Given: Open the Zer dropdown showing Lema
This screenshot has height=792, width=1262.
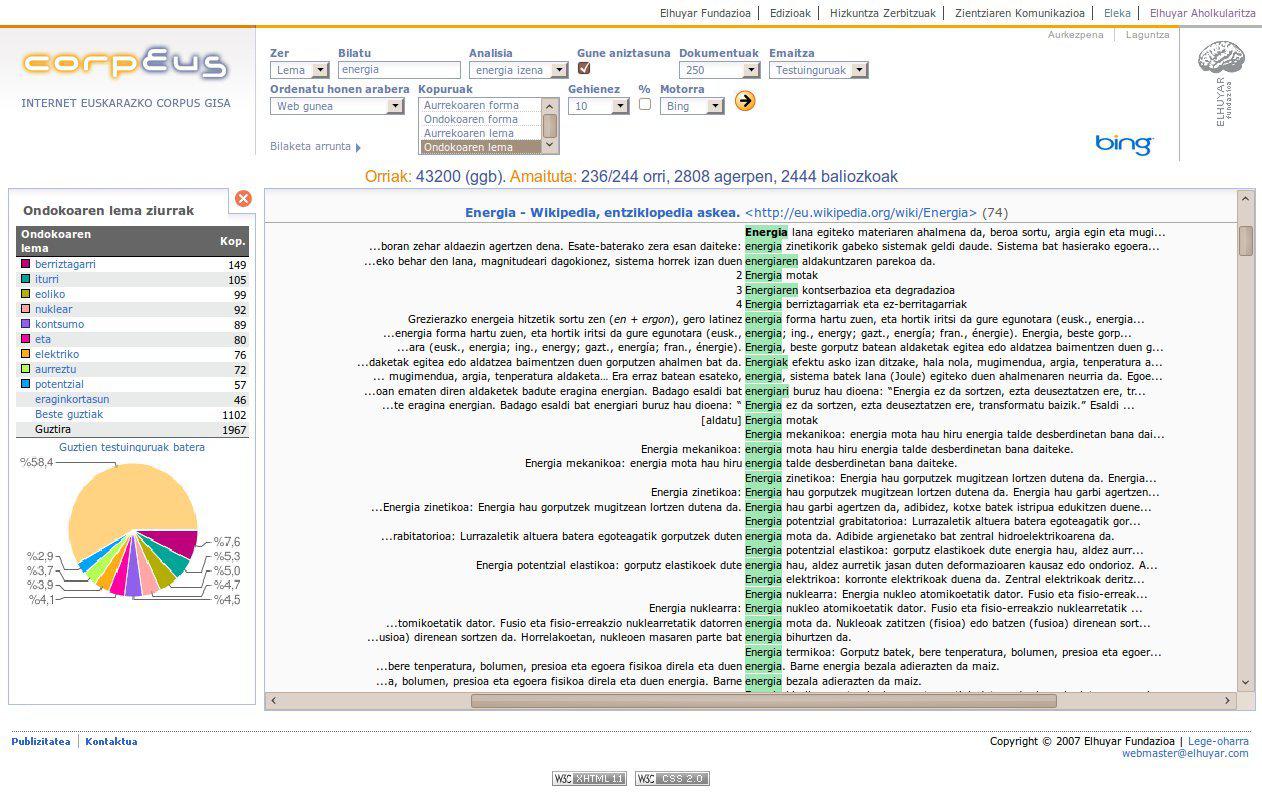Looking at the screenshot, I should click(300, 71).
